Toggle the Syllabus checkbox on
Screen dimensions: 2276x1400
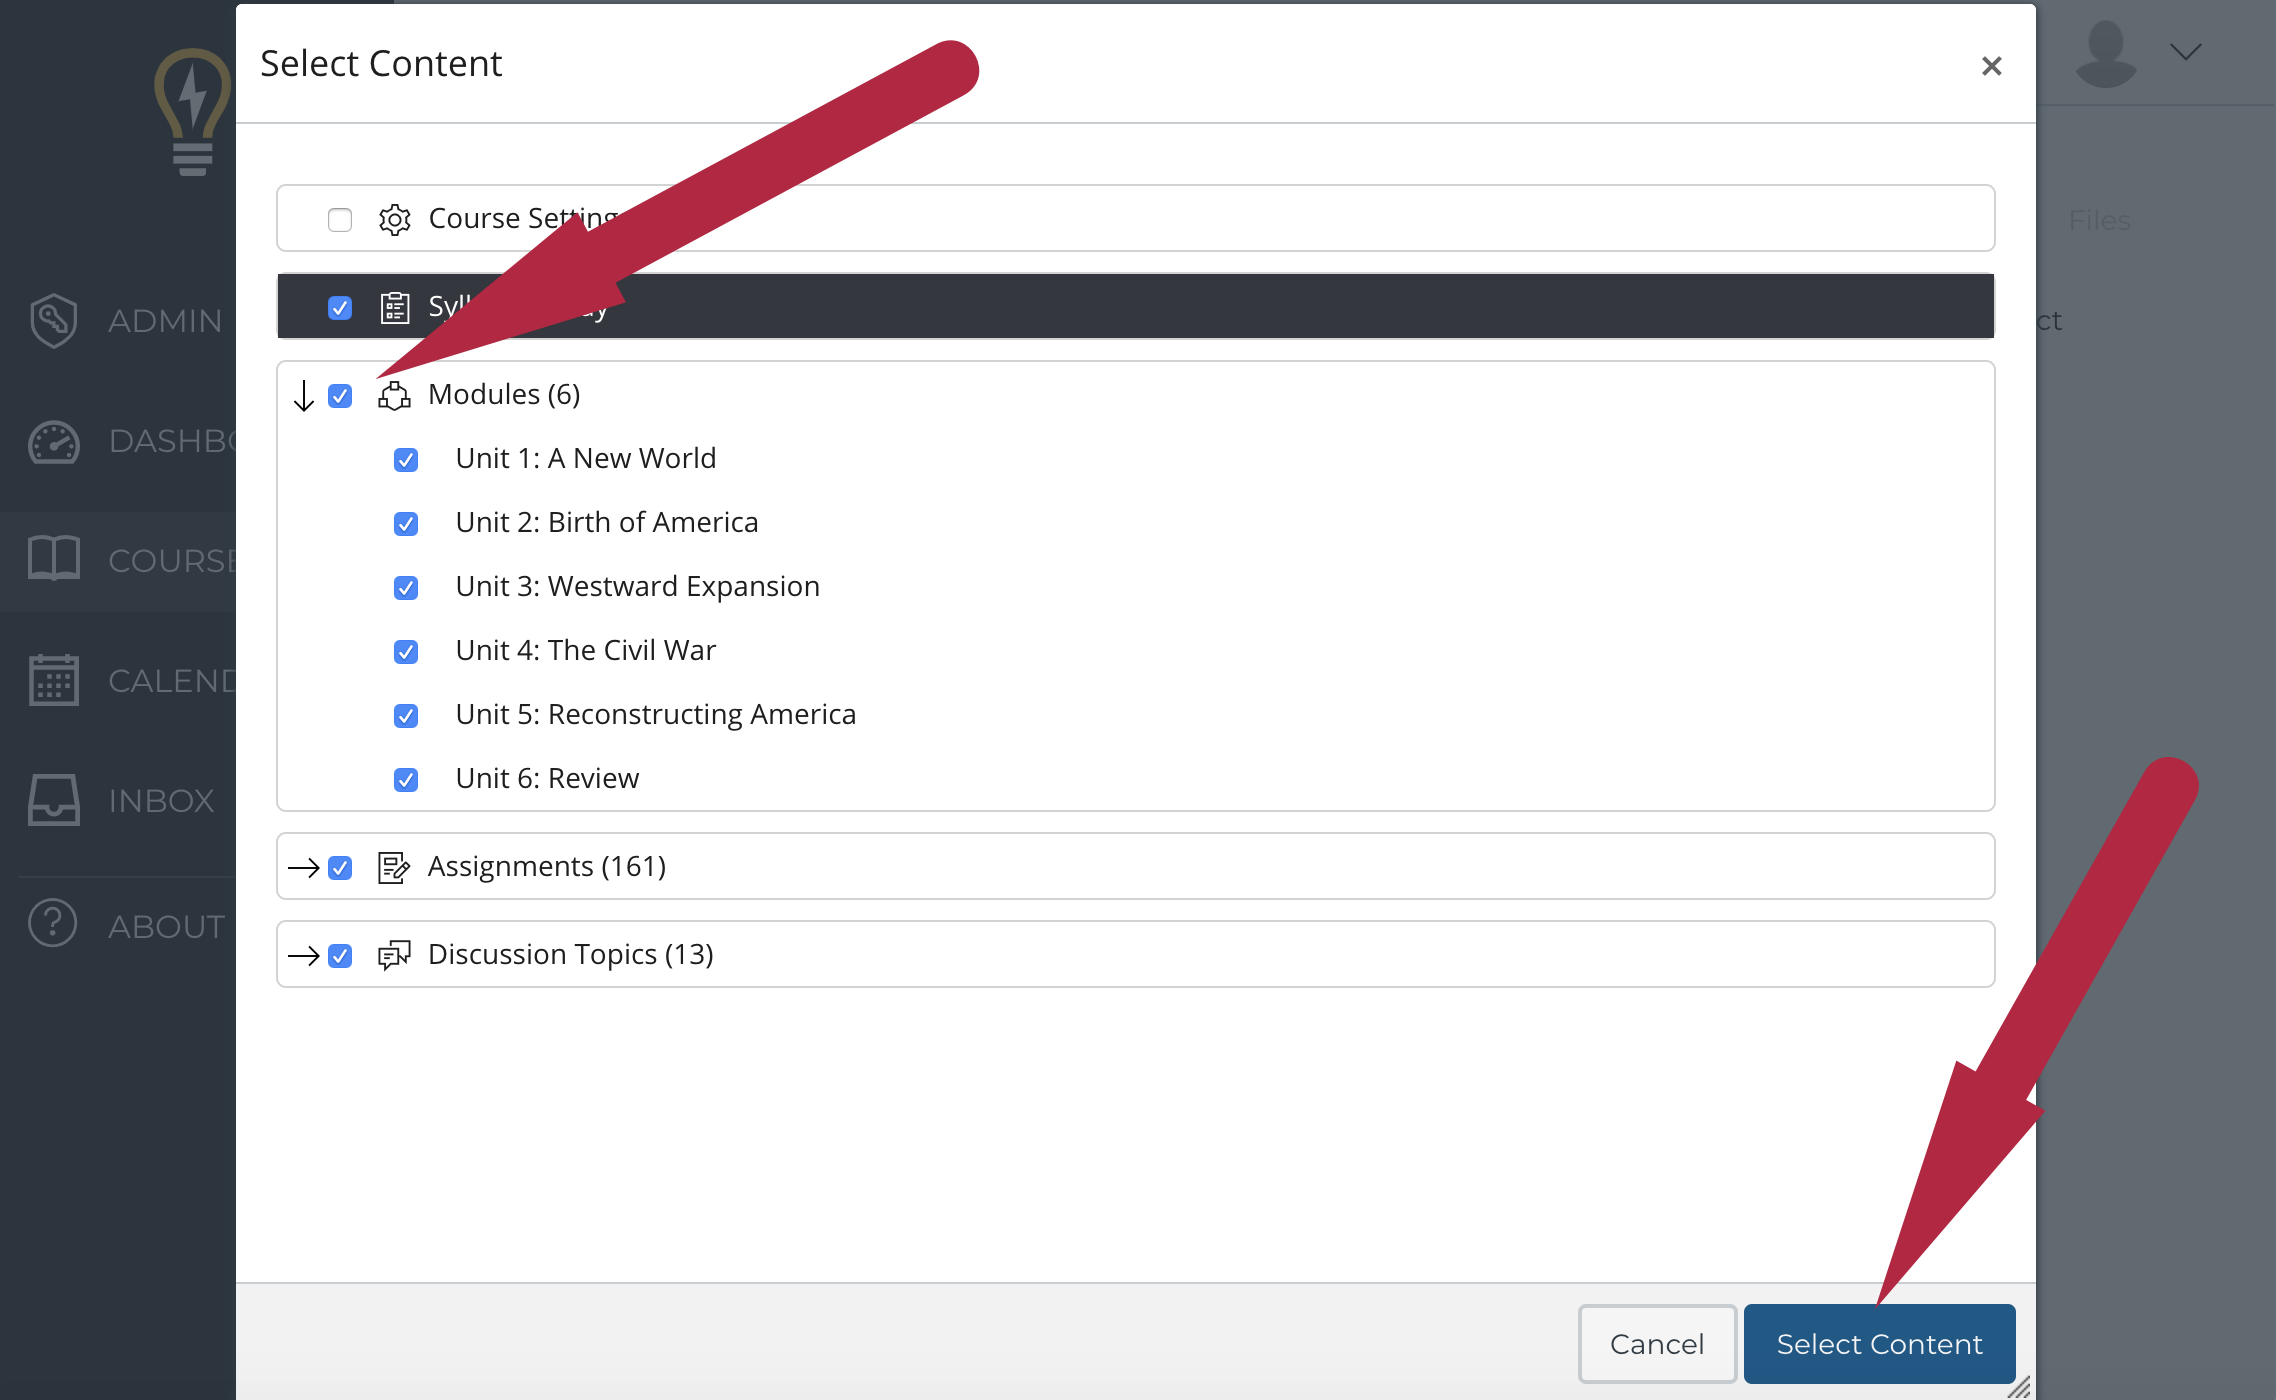pos(340,306)
